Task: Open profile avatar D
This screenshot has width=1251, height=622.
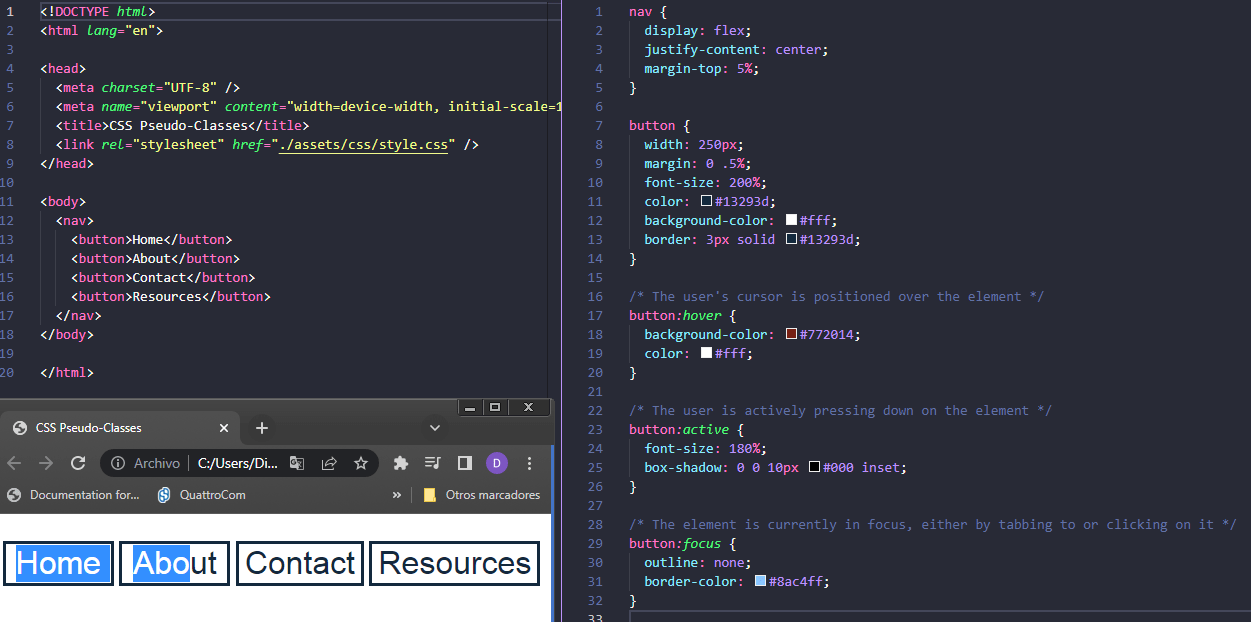Action: click(497, 463)
